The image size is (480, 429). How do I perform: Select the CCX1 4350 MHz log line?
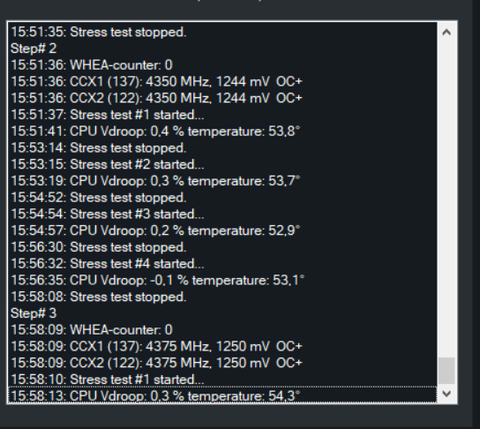pyautogui.click(x=222, y=82)
